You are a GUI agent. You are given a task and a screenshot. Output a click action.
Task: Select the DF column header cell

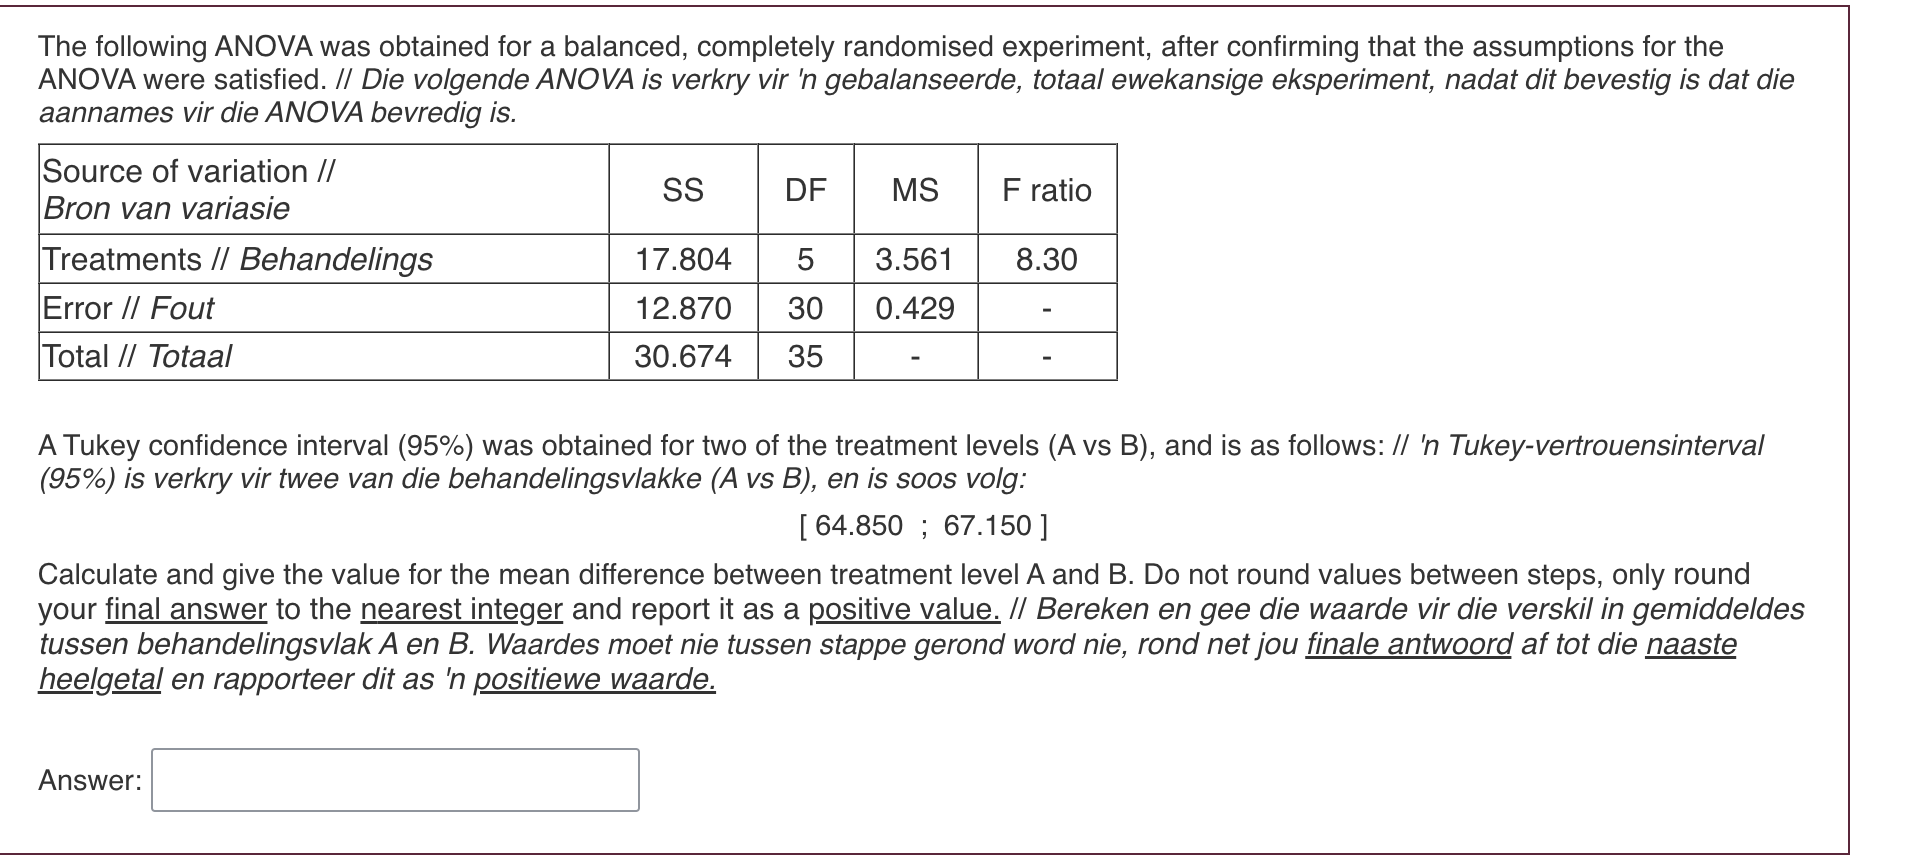pyautogui.click(x=806, y=189)
